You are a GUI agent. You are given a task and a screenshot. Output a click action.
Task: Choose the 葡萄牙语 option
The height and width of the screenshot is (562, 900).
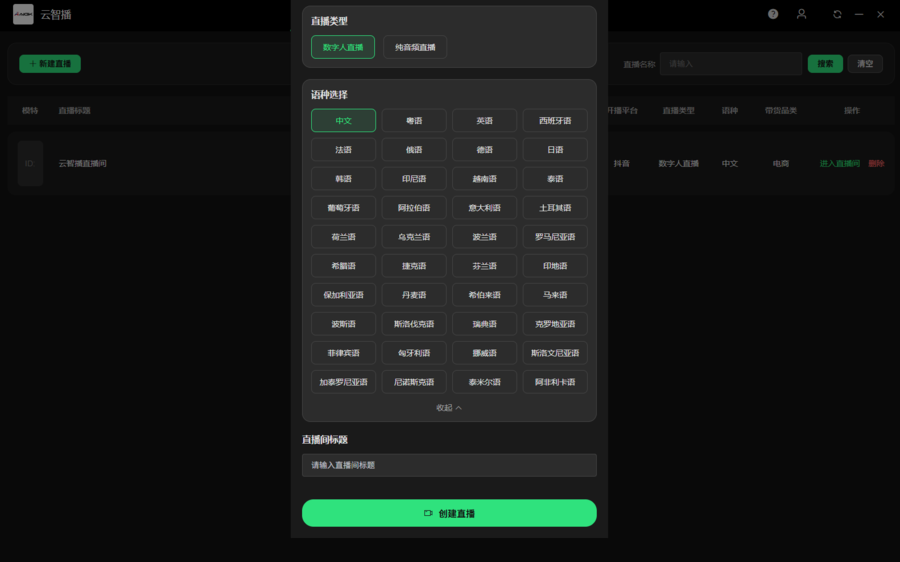click(343, 208)
